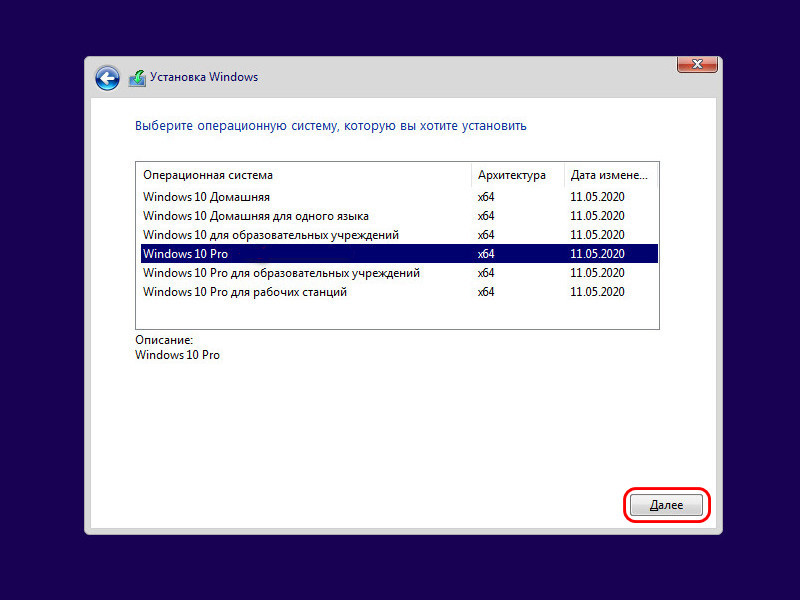
Task: Click the Windows Setup icon in the title bar
Action: [137, 78]
